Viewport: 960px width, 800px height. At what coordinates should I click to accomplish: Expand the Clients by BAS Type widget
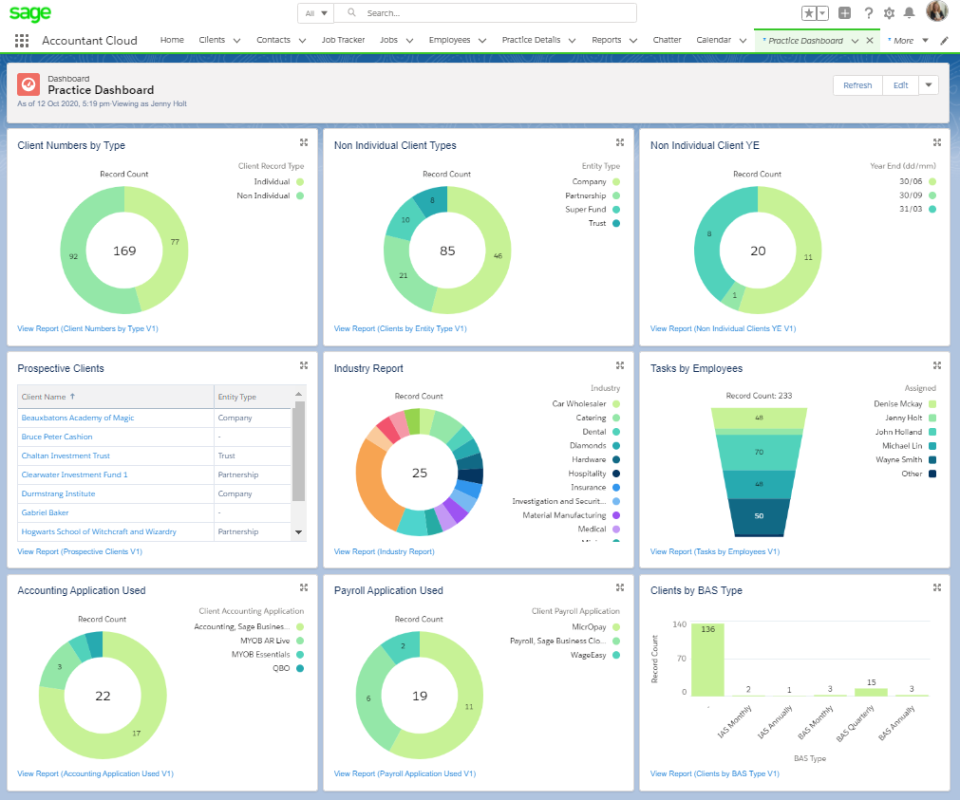click(936, 587)
